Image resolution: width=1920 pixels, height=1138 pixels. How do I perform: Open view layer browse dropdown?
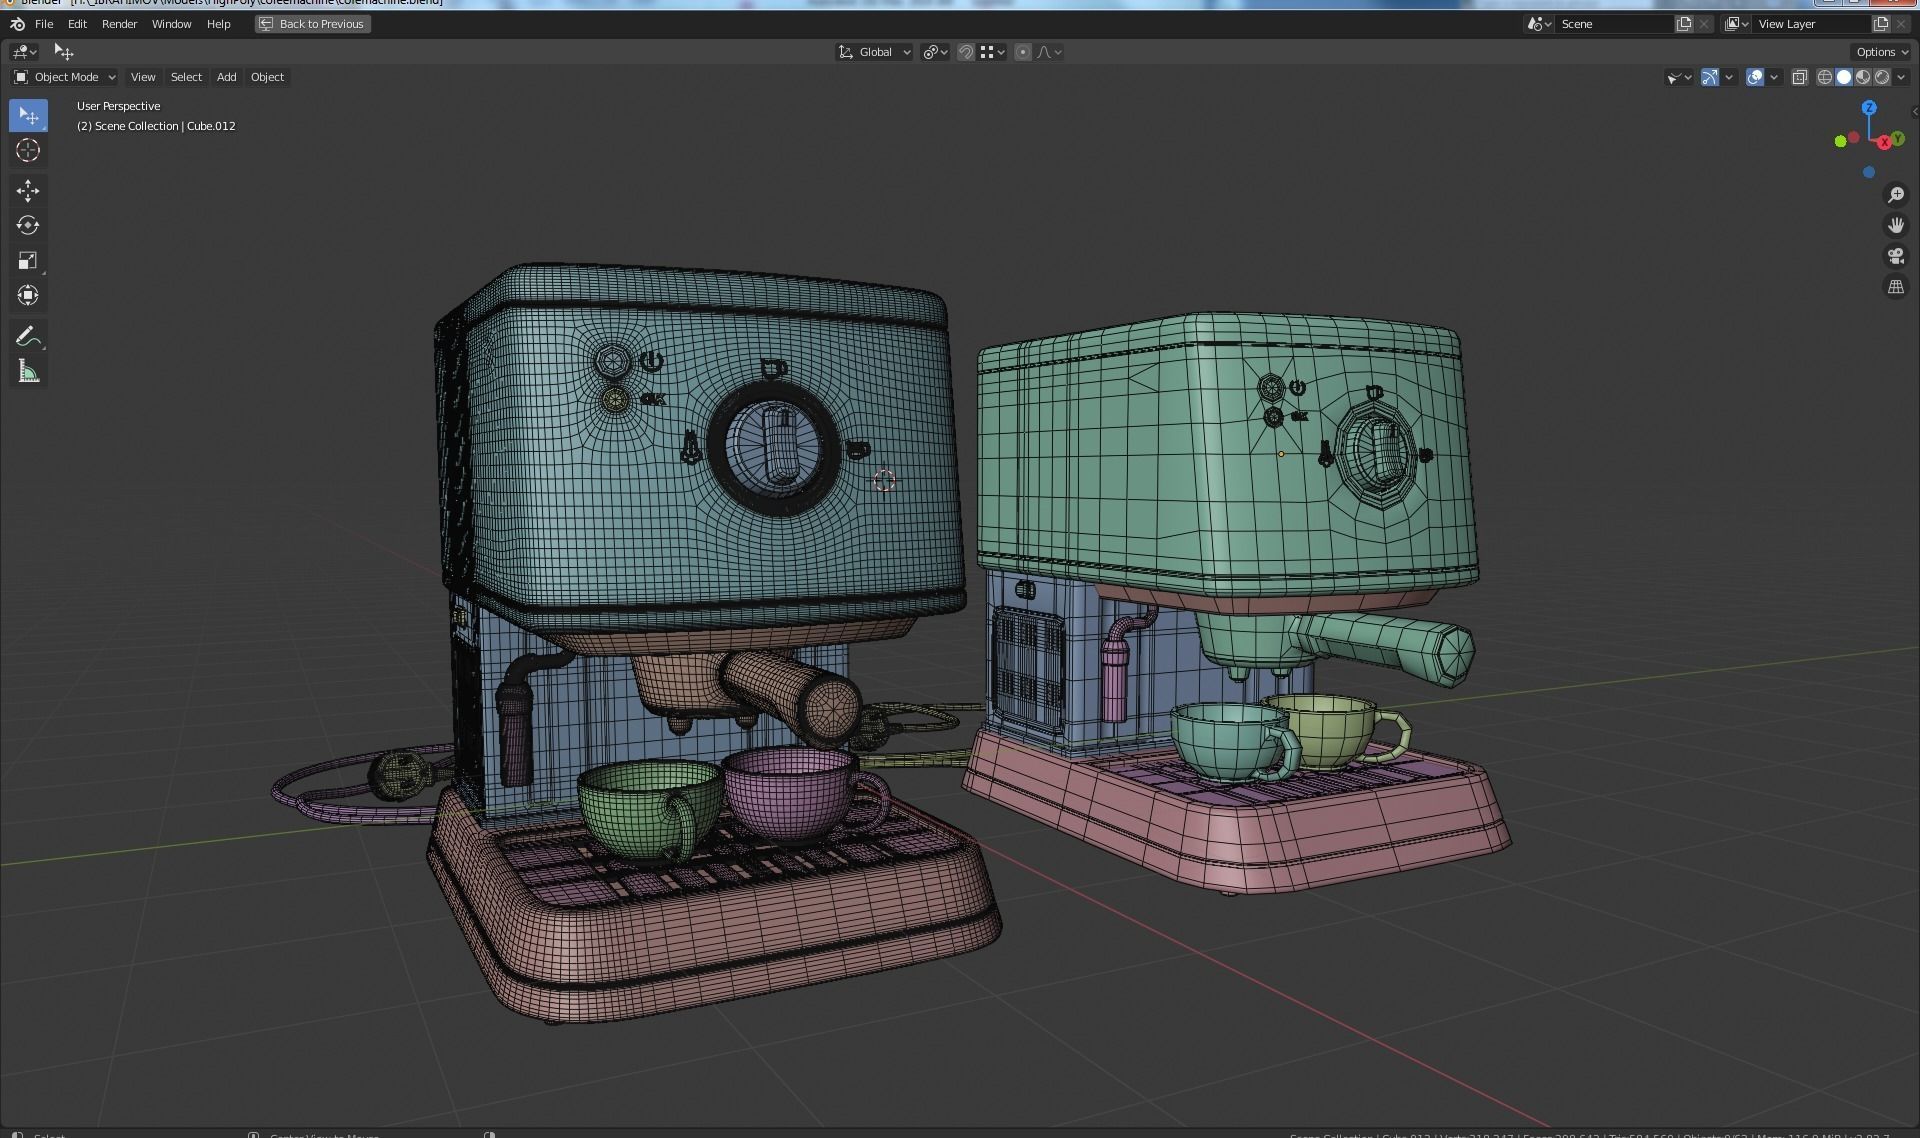point(1737,24)
